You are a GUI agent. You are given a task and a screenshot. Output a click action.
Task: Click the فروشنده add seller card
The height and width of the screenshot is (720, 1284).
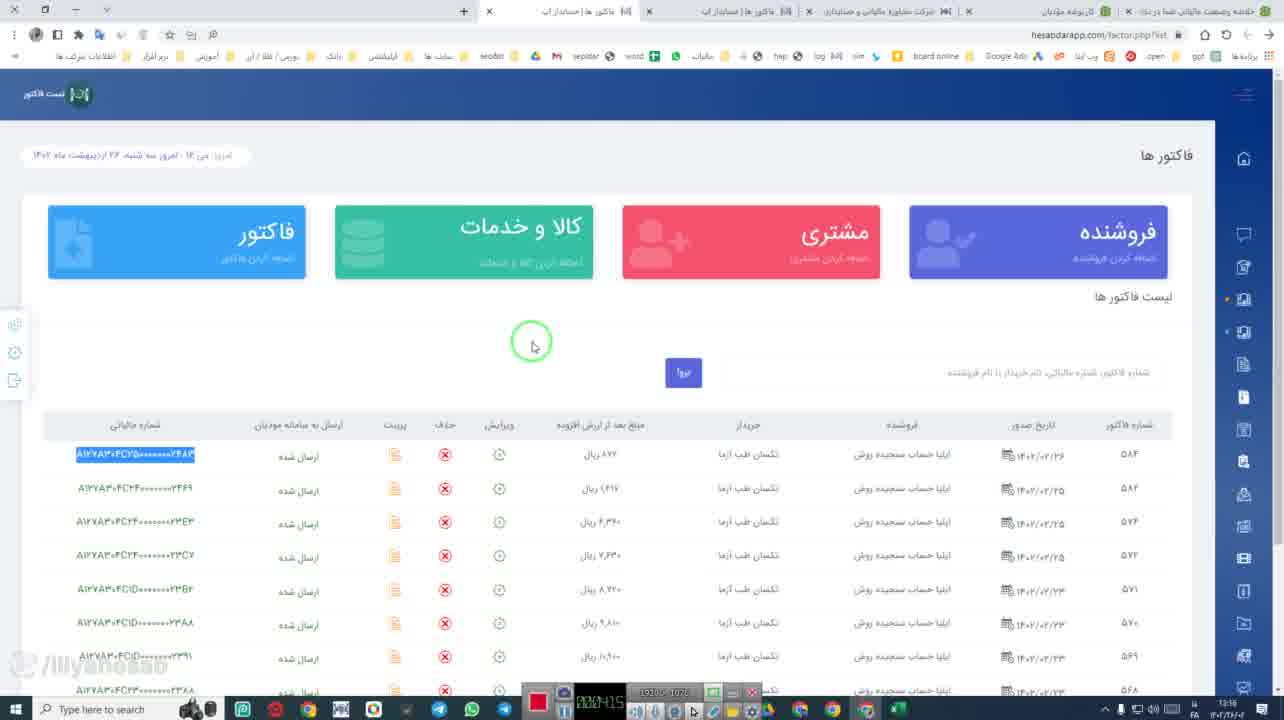[x=1038, y=242]
